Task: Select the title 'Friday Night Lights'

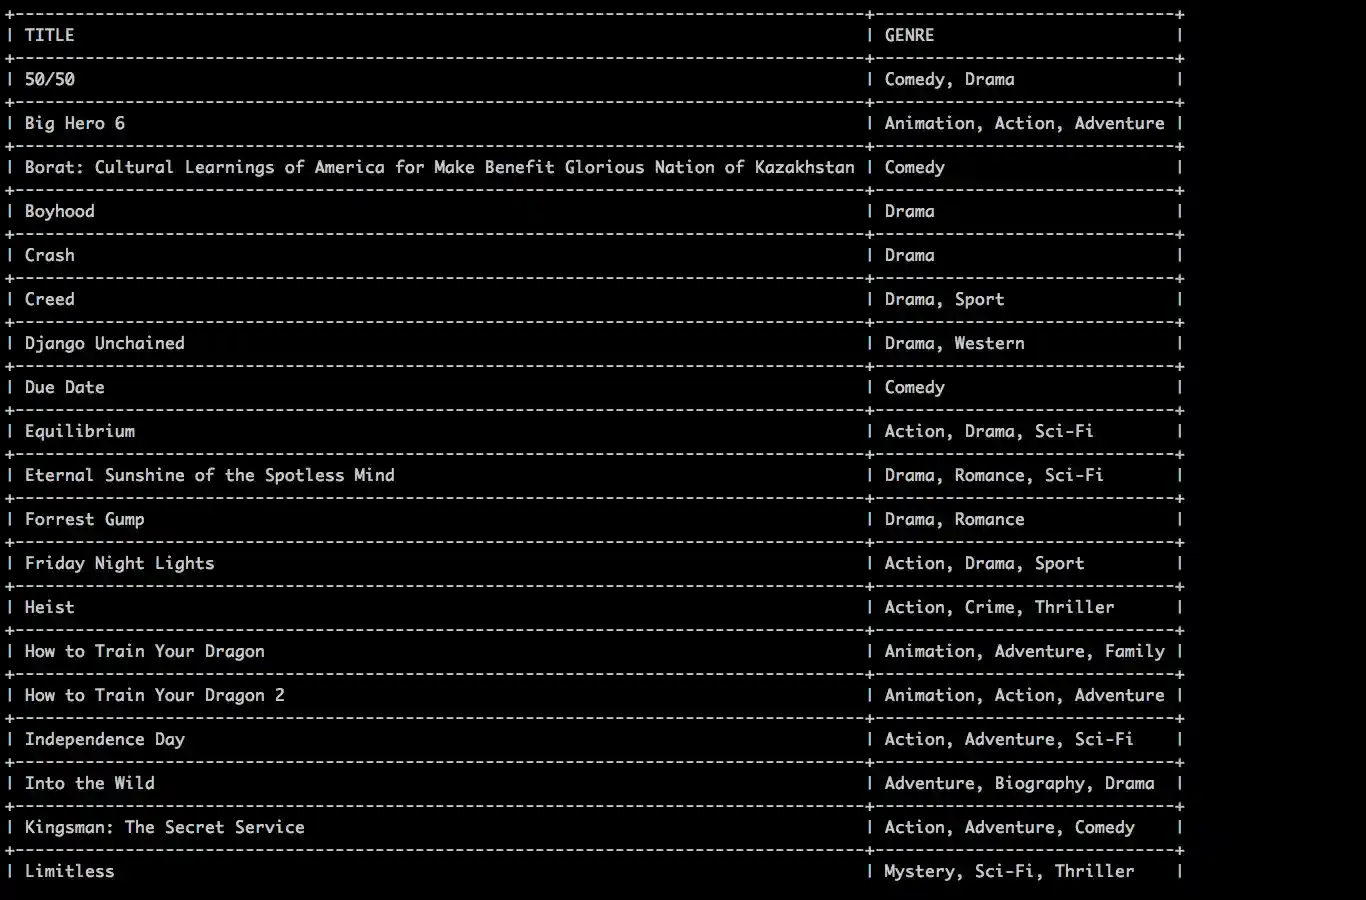Action: click(x=119, y=563)
